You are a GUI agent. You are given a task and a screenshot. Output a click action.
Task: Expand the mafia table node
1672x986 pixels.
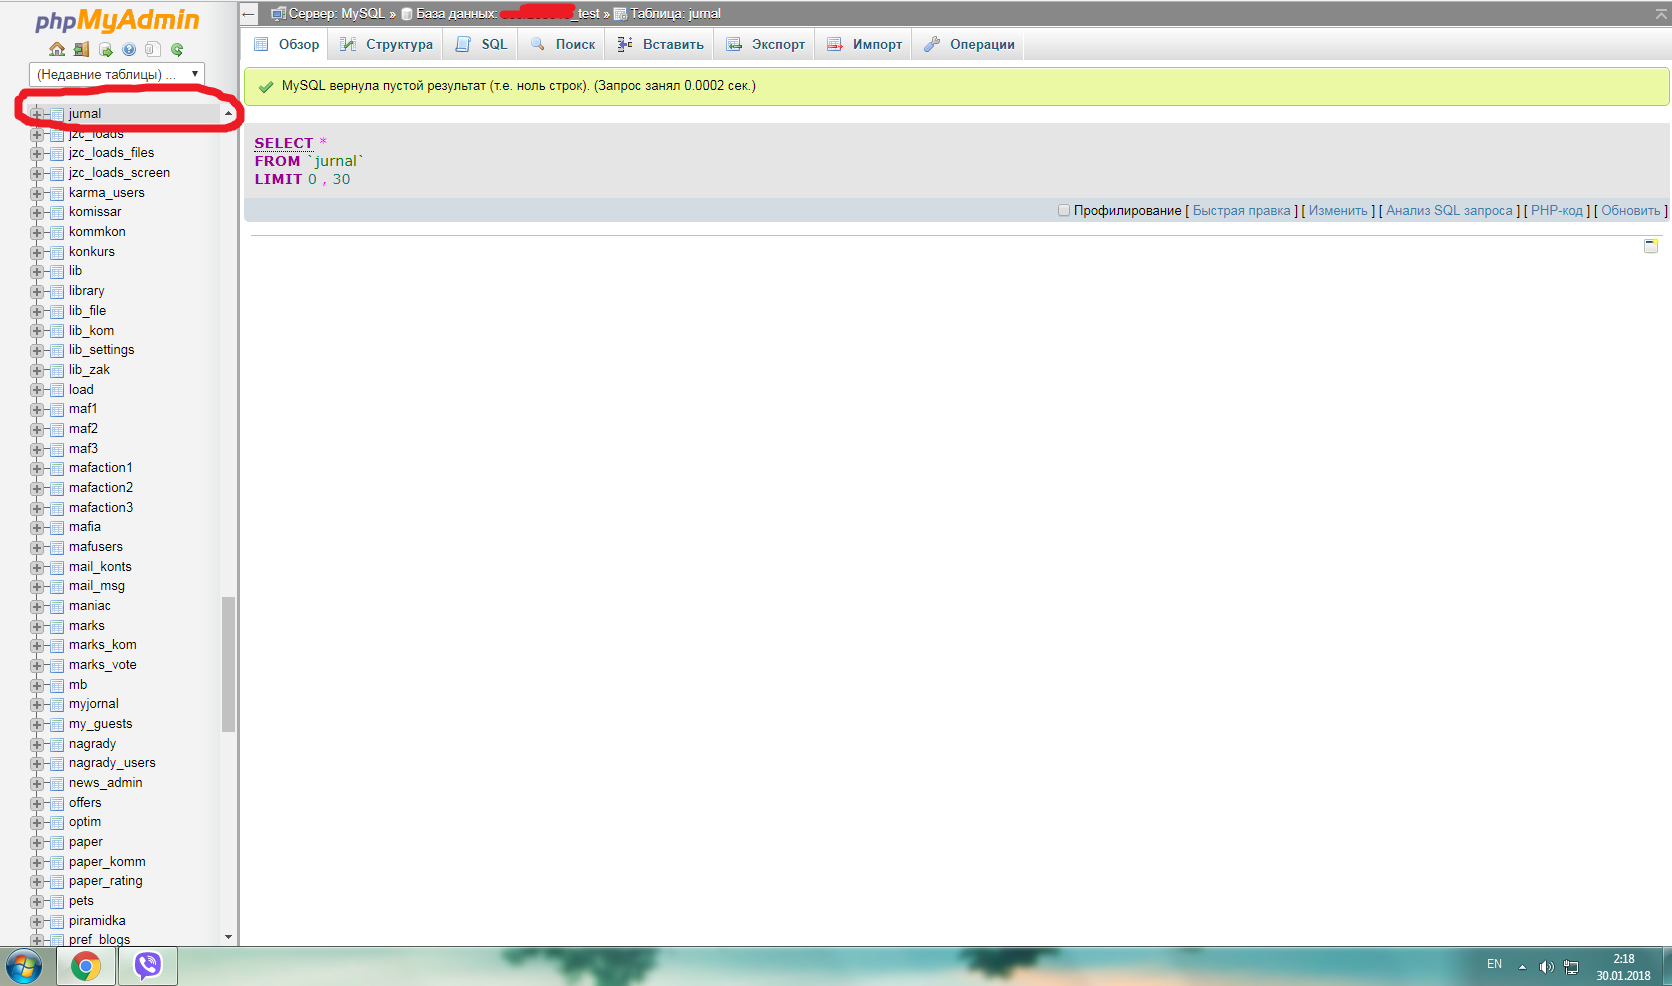(37, 527)
